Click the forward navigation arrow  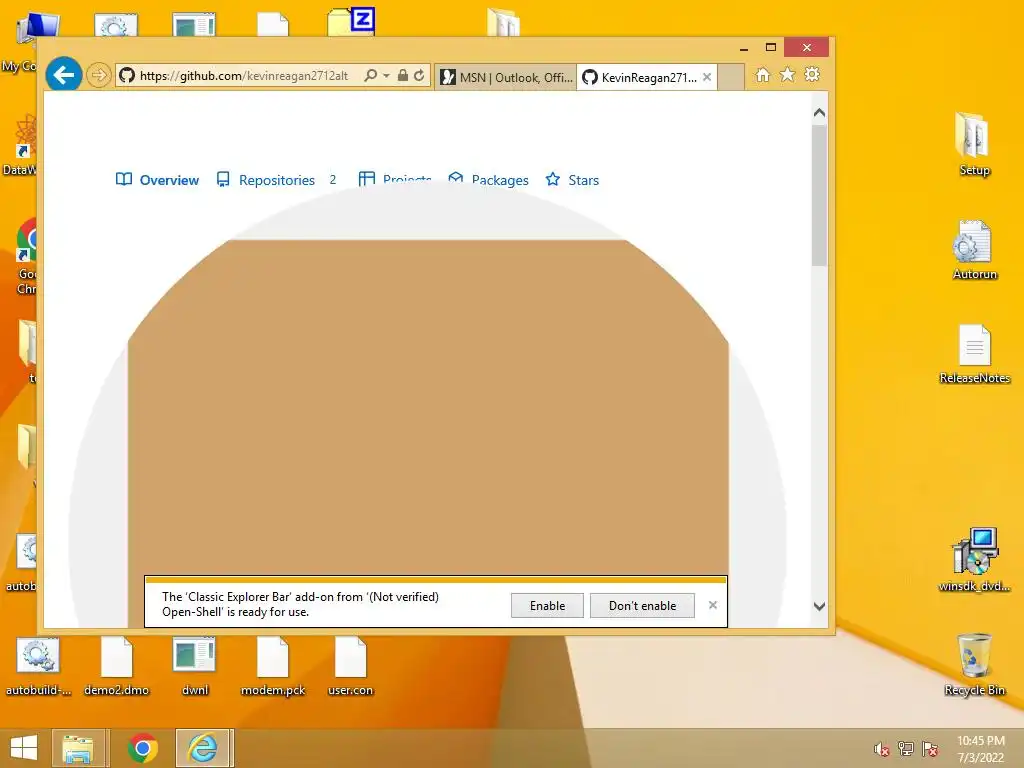pos(99,75)
